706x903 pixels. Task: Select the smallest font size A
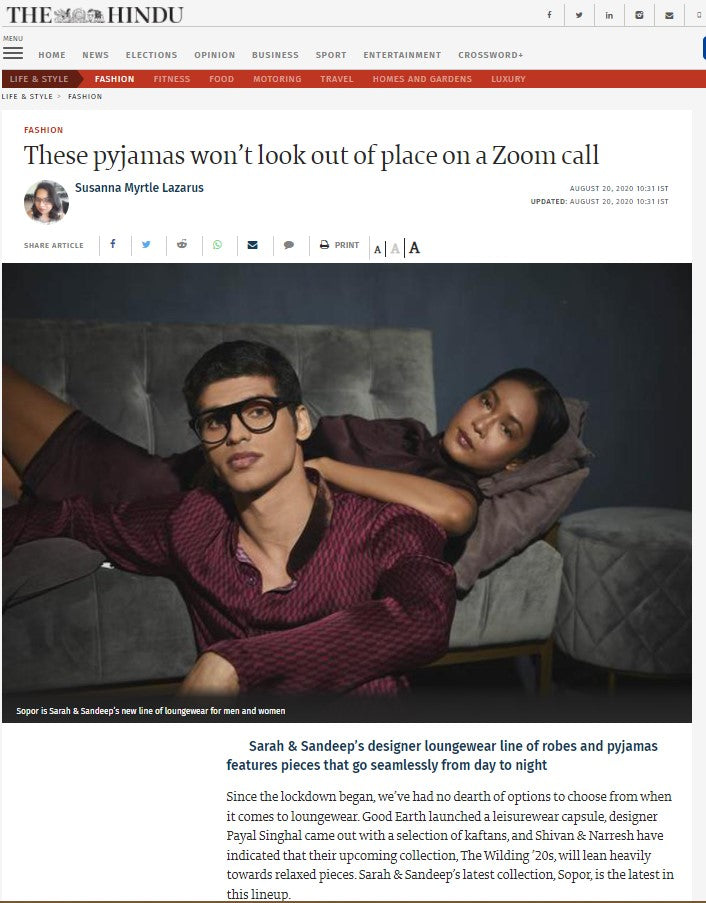click(377, 249)
